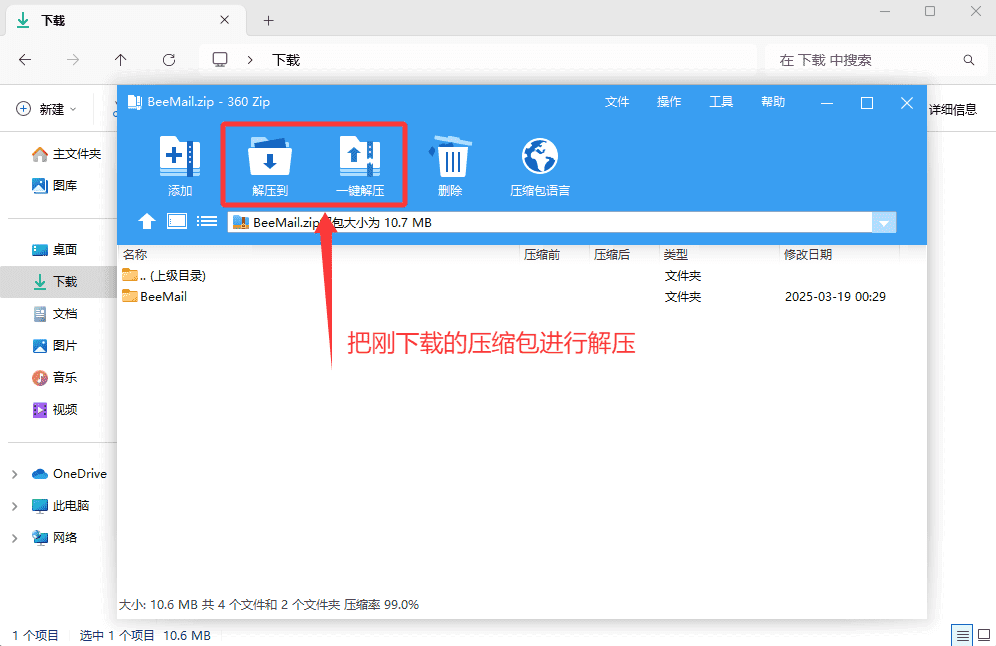This screenshot has width=996, height=646.
Task: Expand the 此电脑 tree node
Action: click(x=15, y=506)
